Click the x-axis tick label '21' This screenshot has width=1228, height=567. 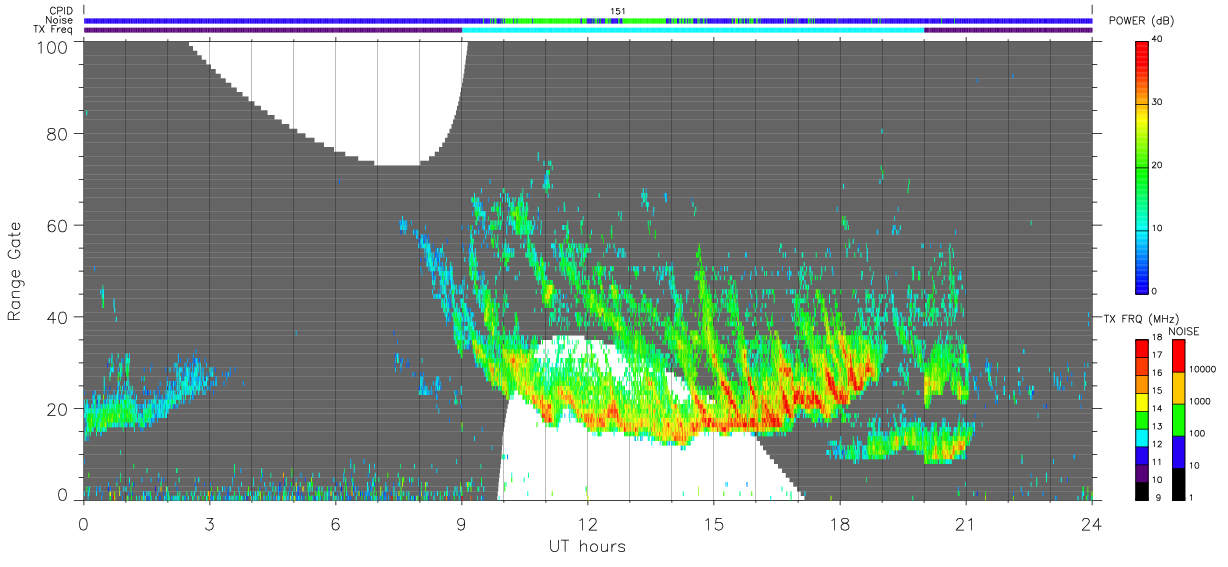[966, 522]
